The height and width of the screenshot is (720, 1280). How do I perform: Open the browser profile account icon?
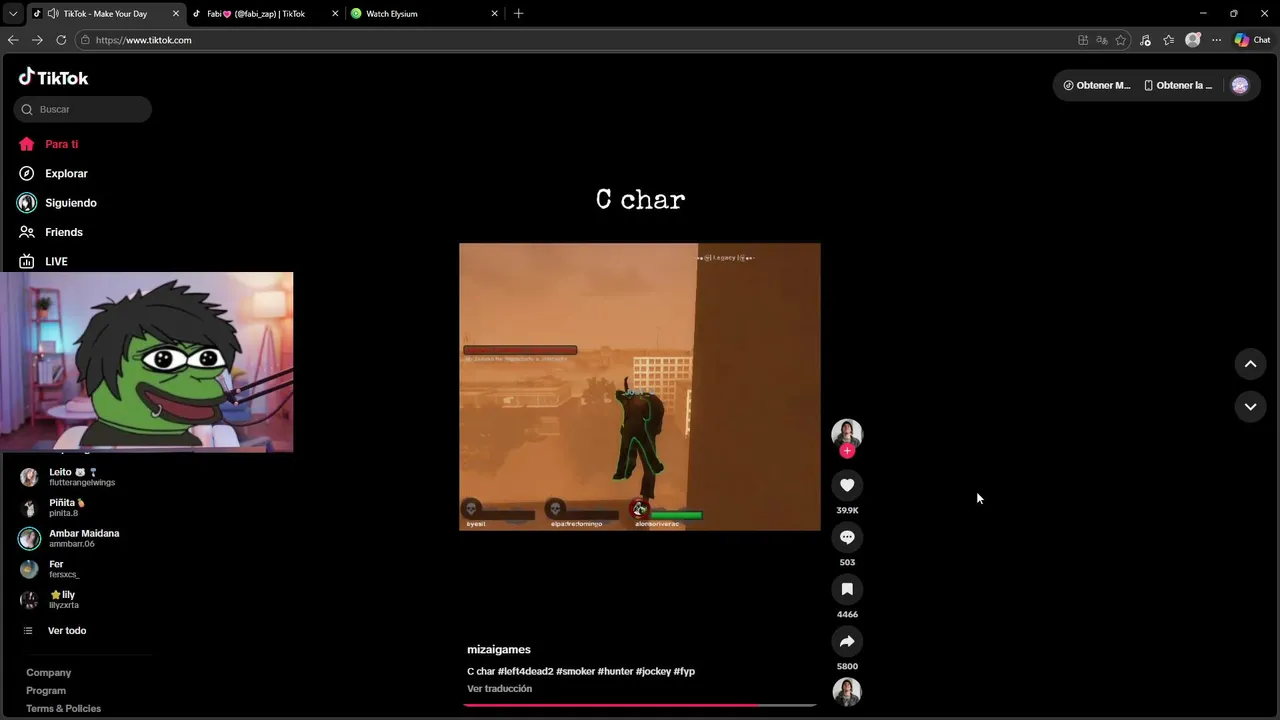point(1192,40)
